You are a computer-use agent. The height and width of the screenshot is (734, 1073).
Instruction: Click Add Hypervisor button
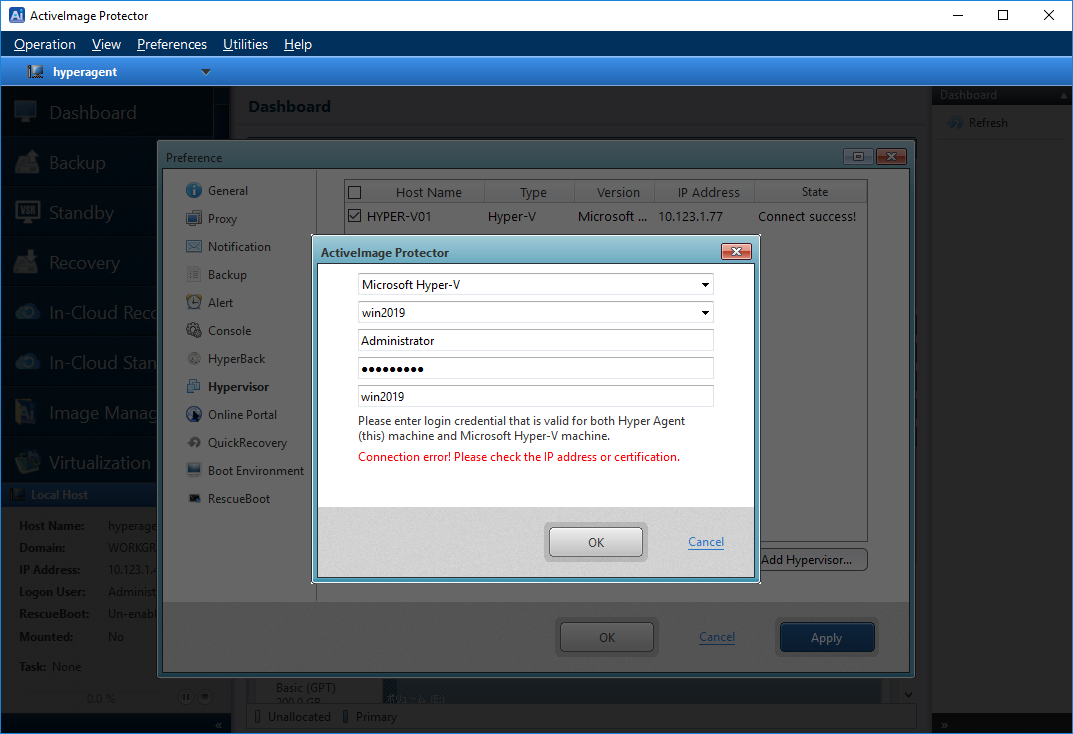point(813,559)
